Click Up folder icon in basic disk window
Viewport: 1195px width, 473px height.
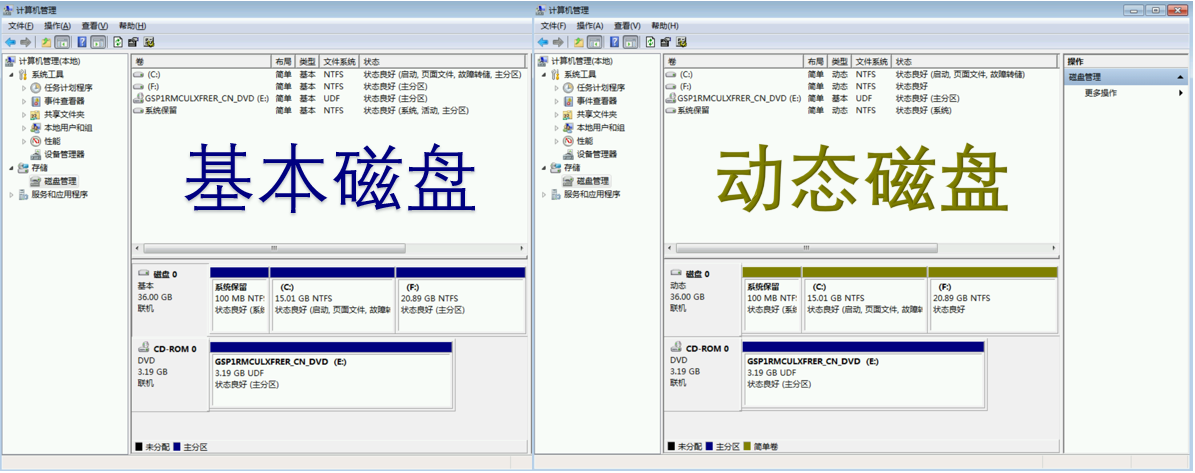coord(46,42)
